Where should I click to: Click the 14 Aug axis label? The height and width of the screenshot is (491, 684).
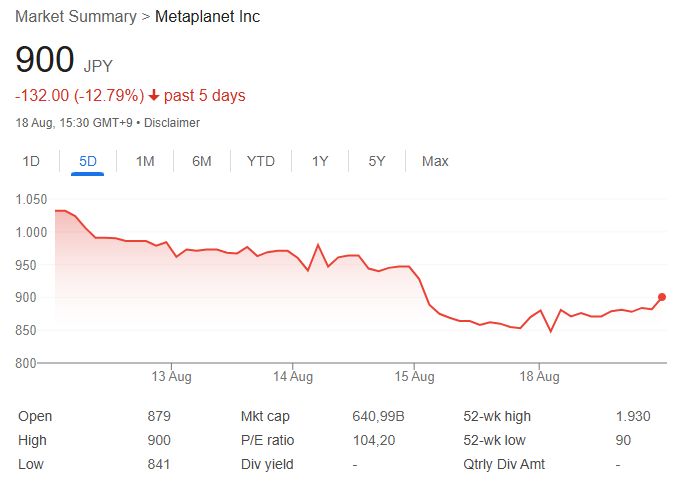[x=292, y=377]
